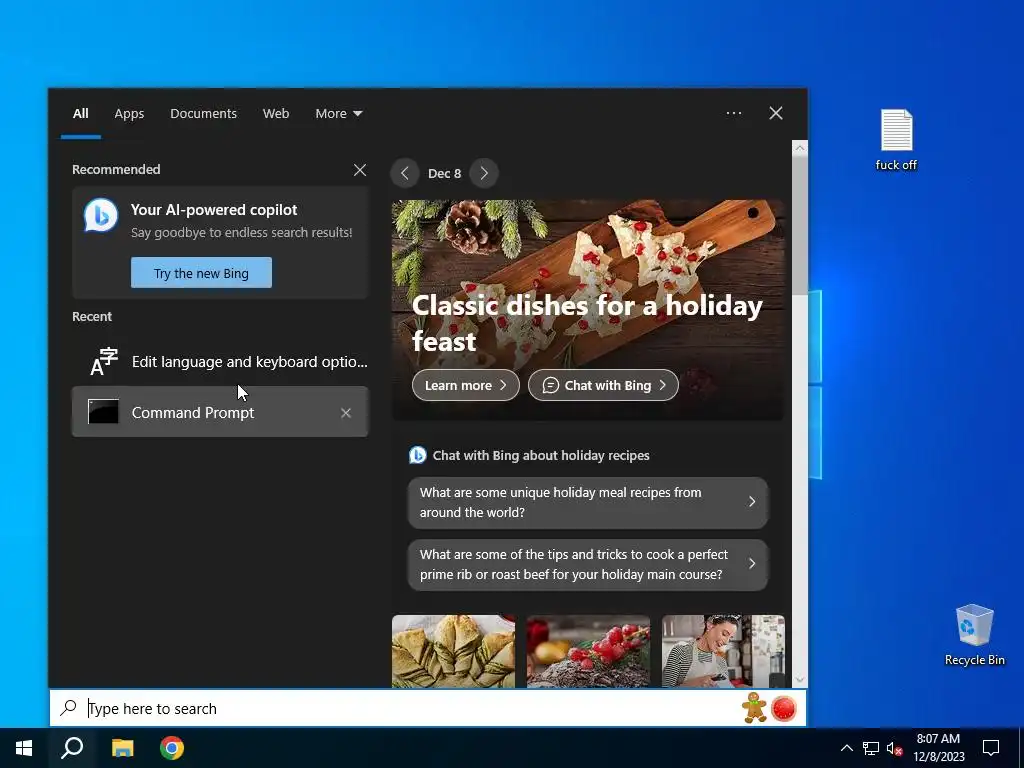Open Command Prompt icon in Recent

click(103, 412)
